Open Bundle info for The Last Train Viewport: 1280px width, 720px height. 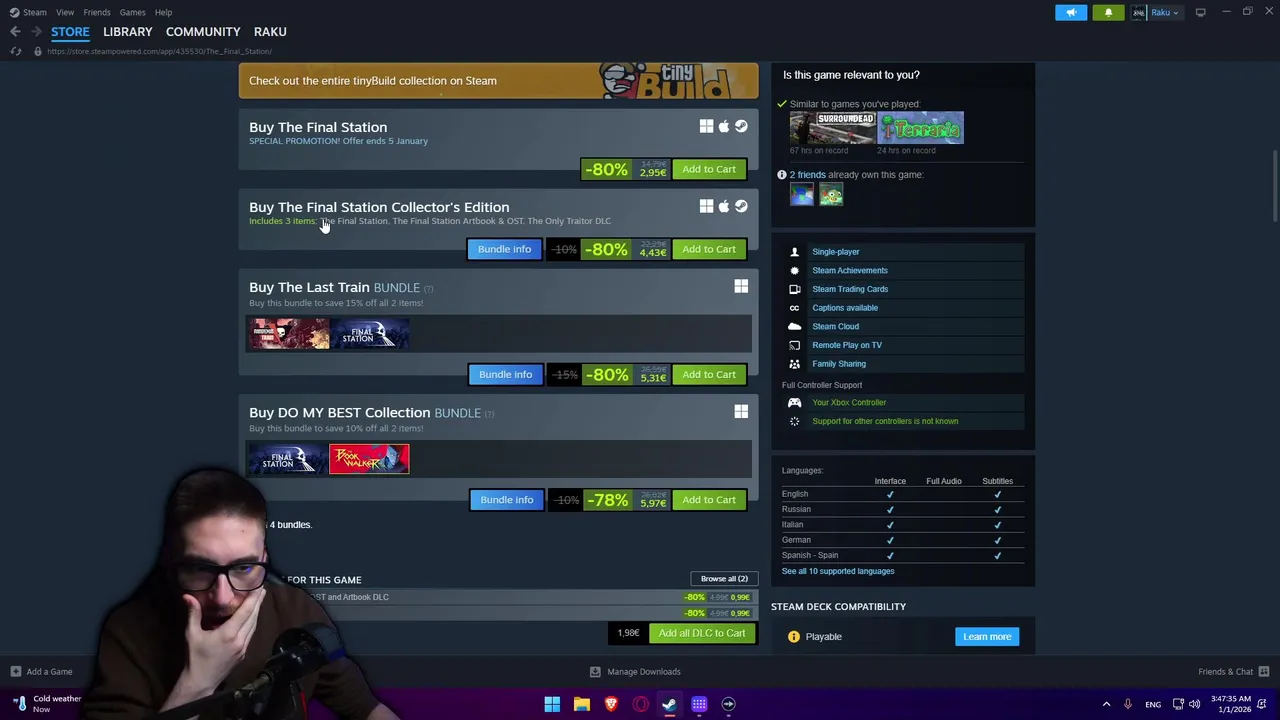[505, 374]
